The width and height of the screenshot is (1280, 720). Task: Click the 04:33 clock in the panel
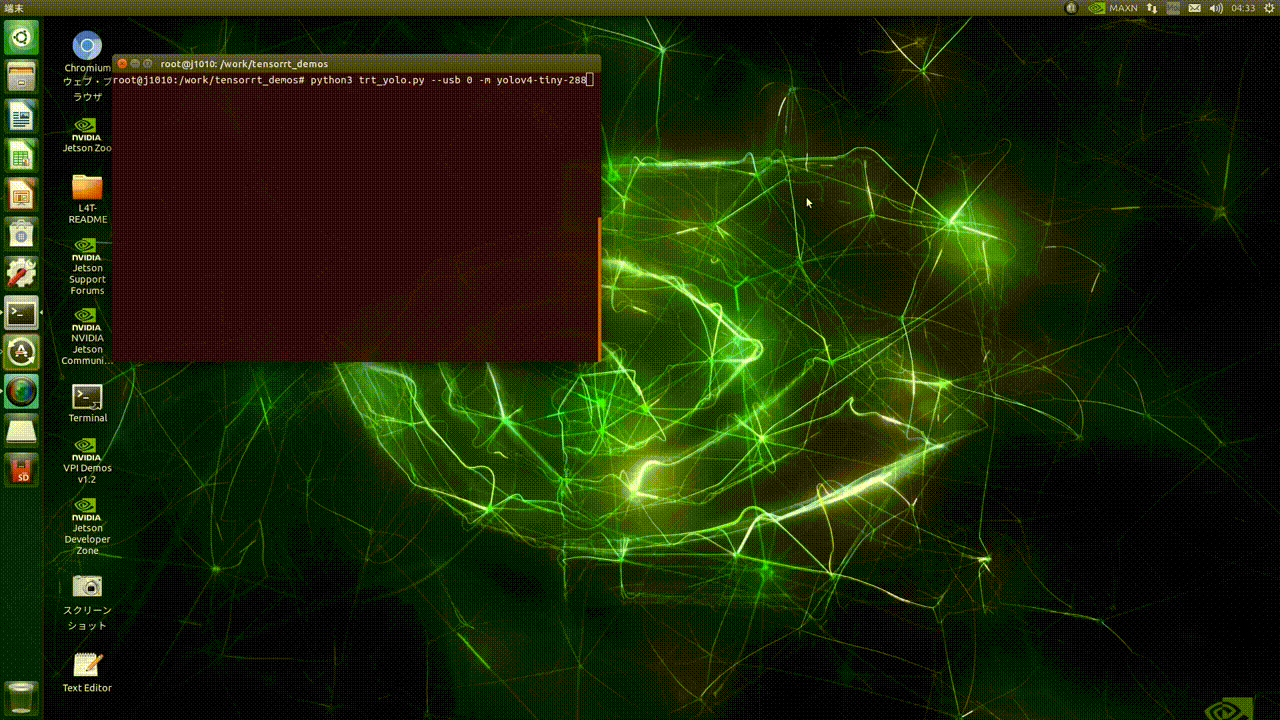pyautogui.click(x=1243, y=8)
